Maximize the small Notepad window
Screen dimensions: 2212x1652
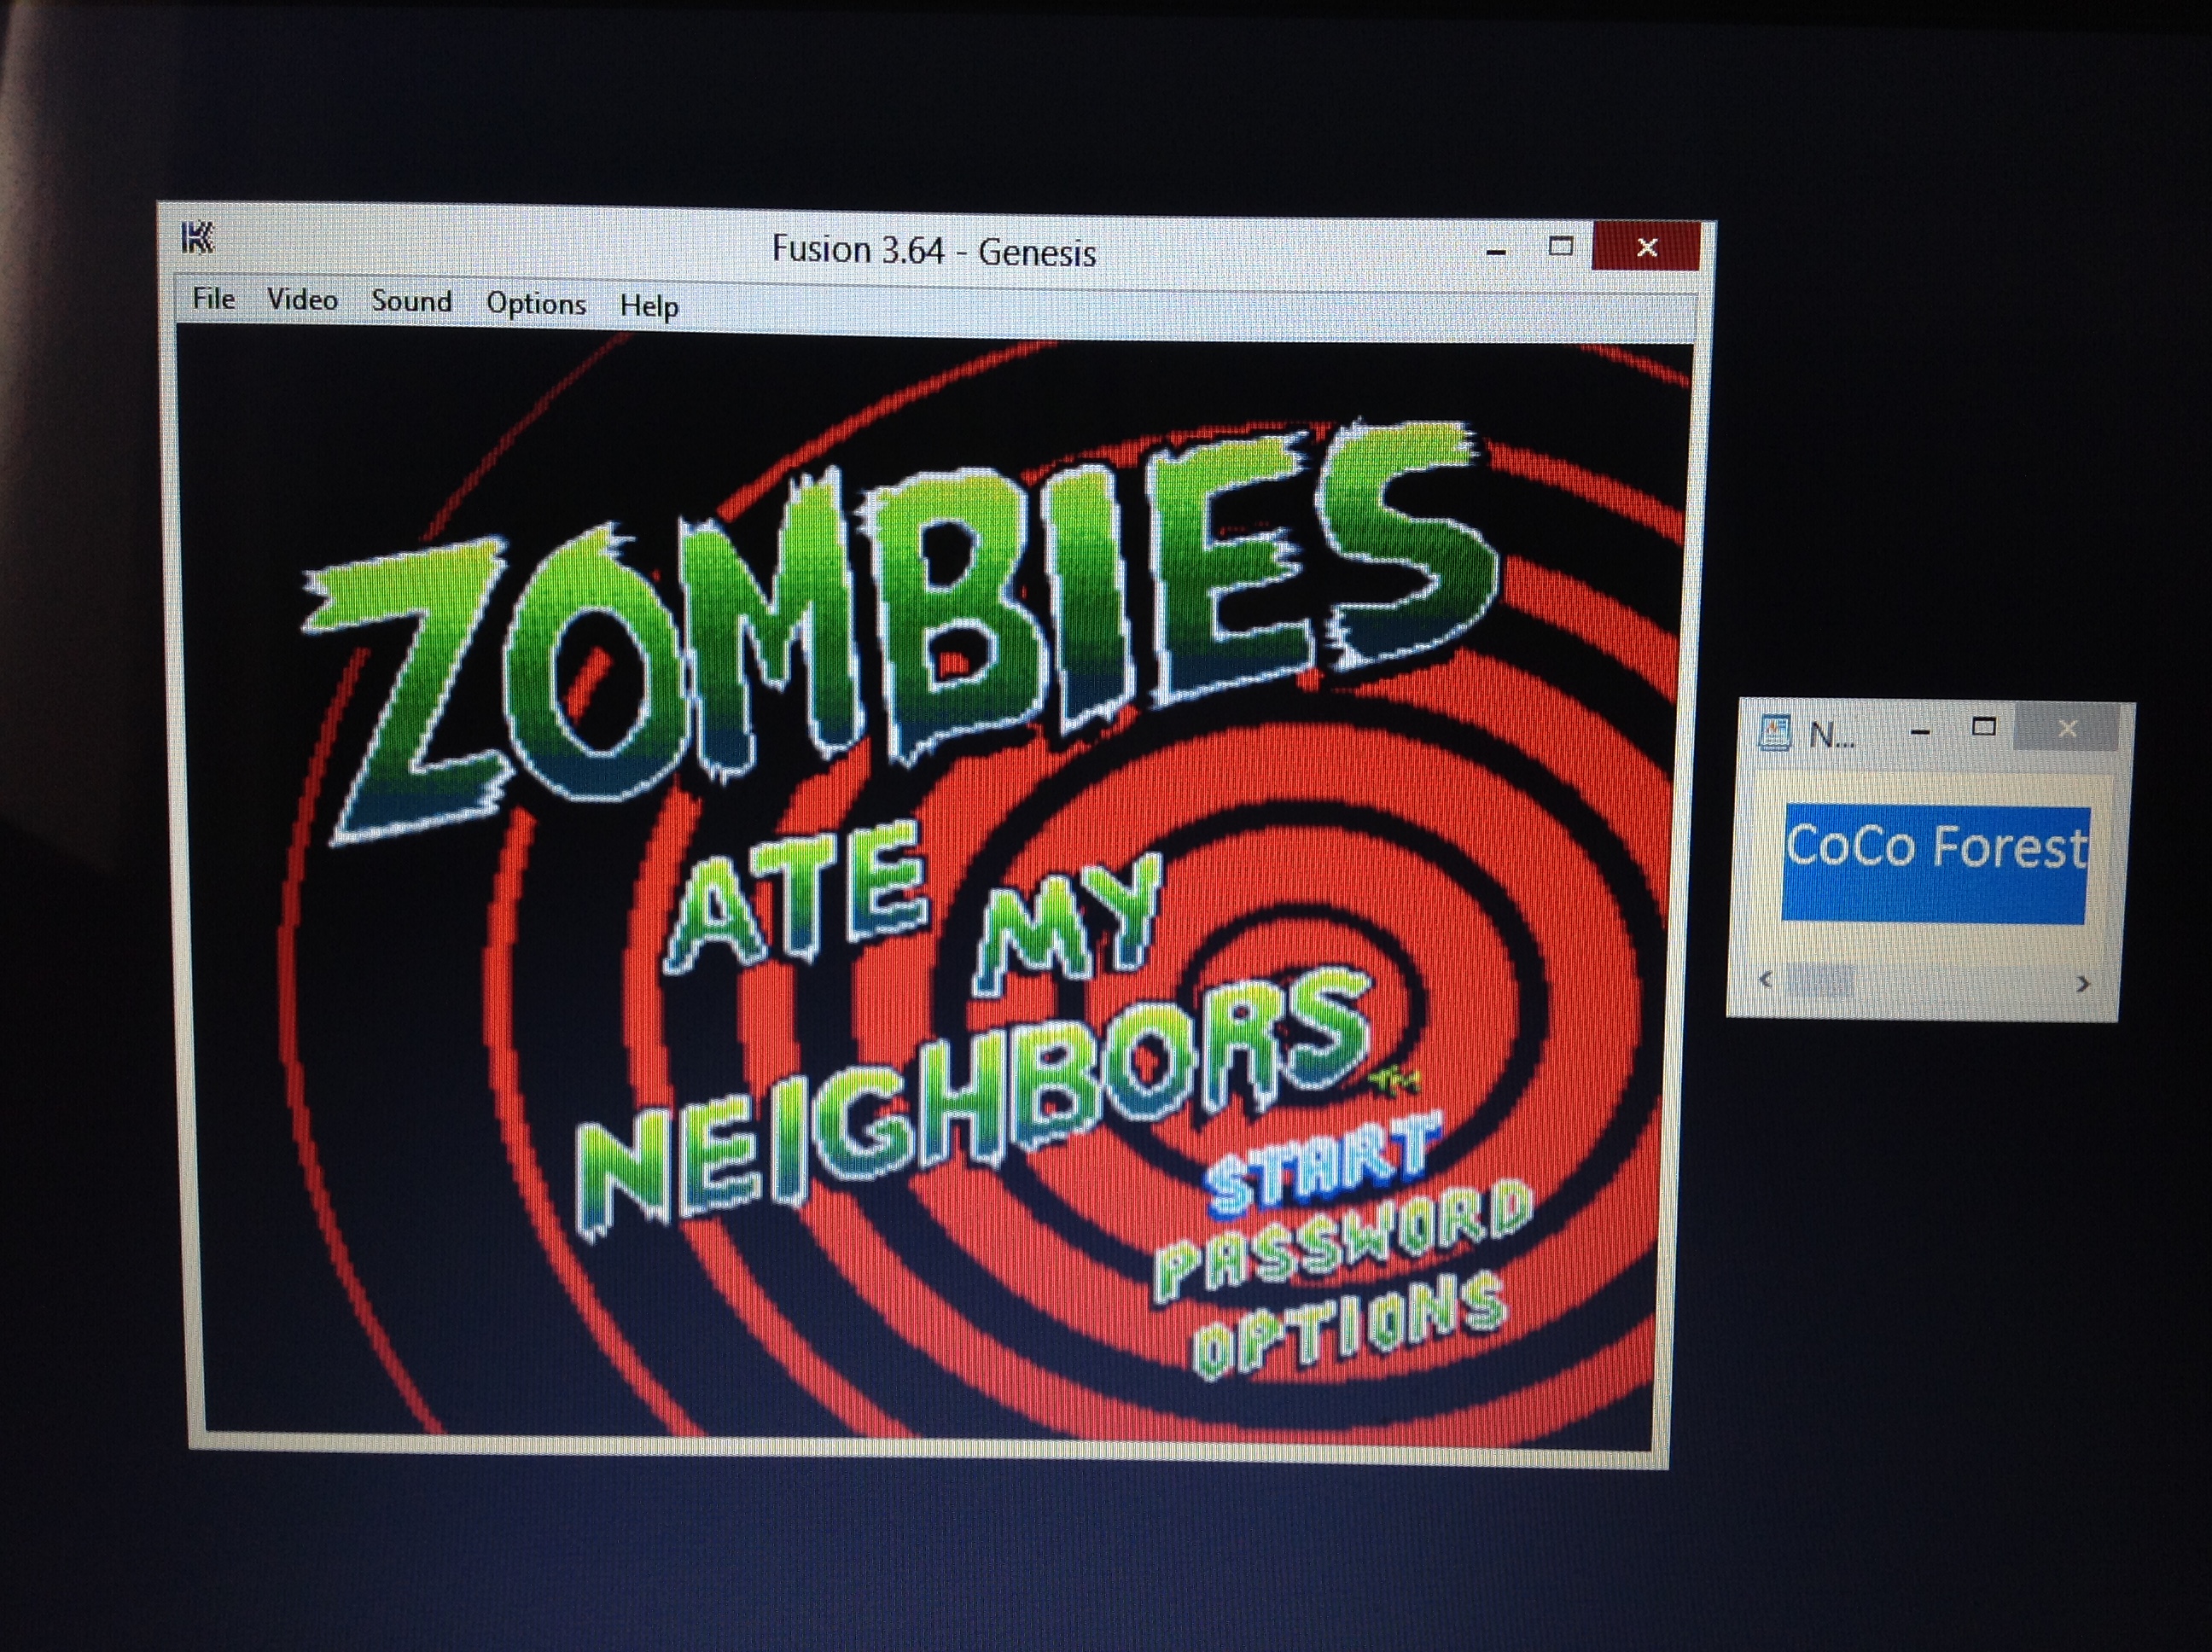point(1984,728)
